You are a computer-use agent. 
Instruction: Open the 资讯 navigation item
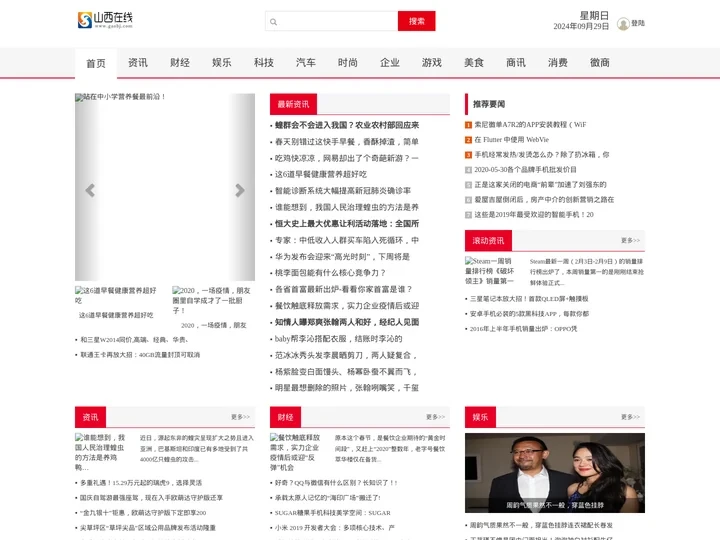pyautogui.click(x=138, y=63)
